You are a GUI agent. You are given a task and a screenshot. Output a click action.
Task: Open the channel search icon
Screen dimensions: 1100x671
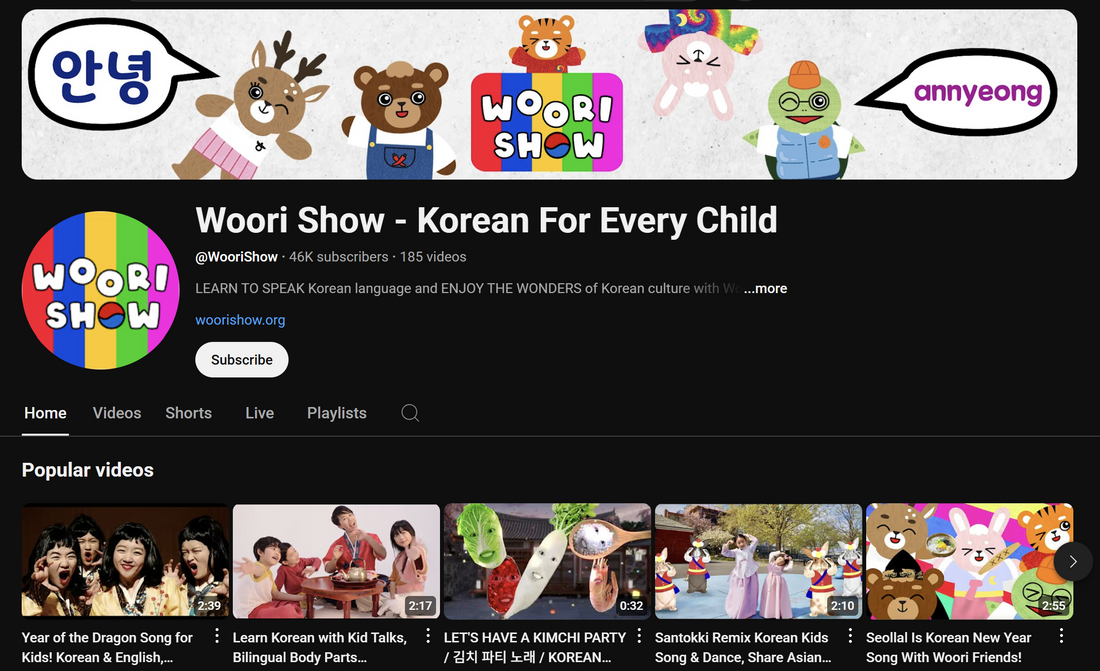click(x=410, y=413)
